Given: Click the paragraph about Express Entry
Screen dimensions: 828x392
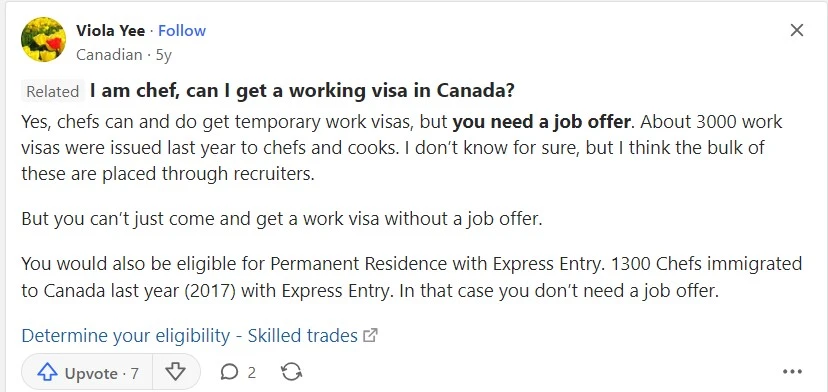Looking at the screenshot, I should coord(412,277).
